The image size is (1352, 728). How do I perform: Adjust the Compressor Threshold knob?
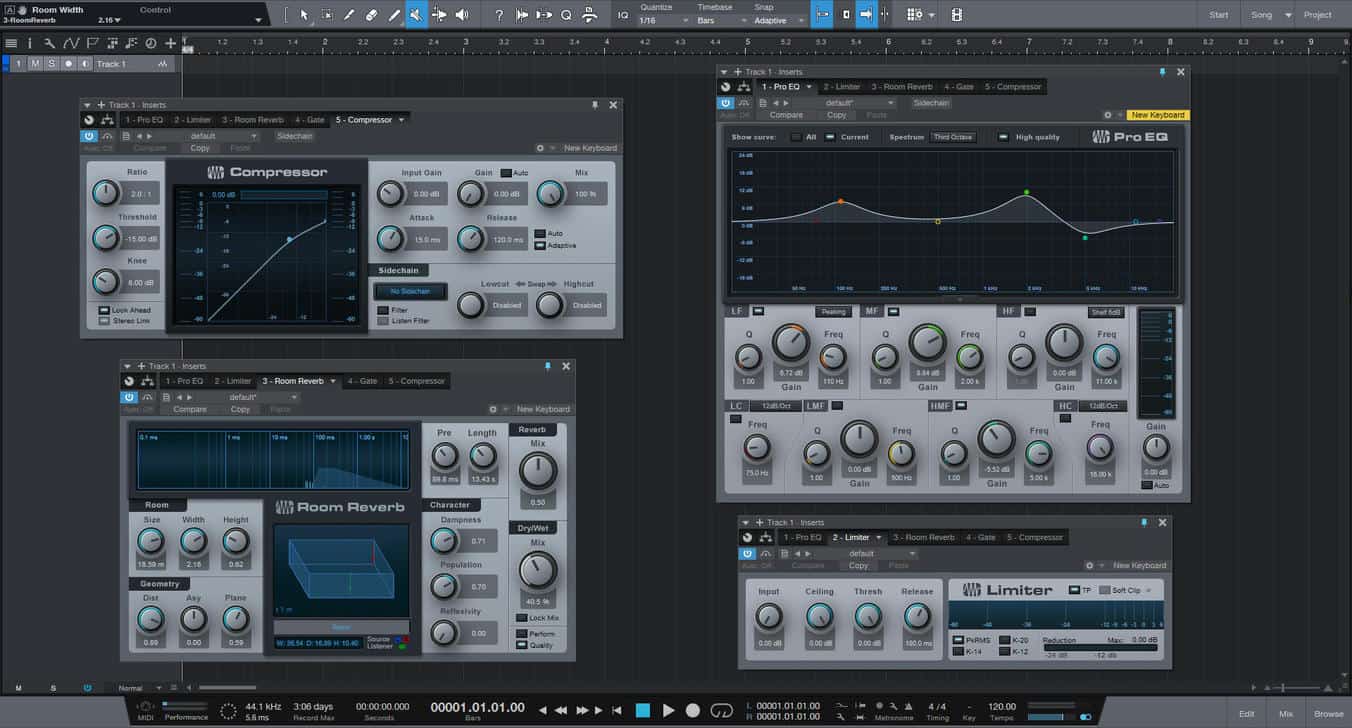tap(105, 238)
